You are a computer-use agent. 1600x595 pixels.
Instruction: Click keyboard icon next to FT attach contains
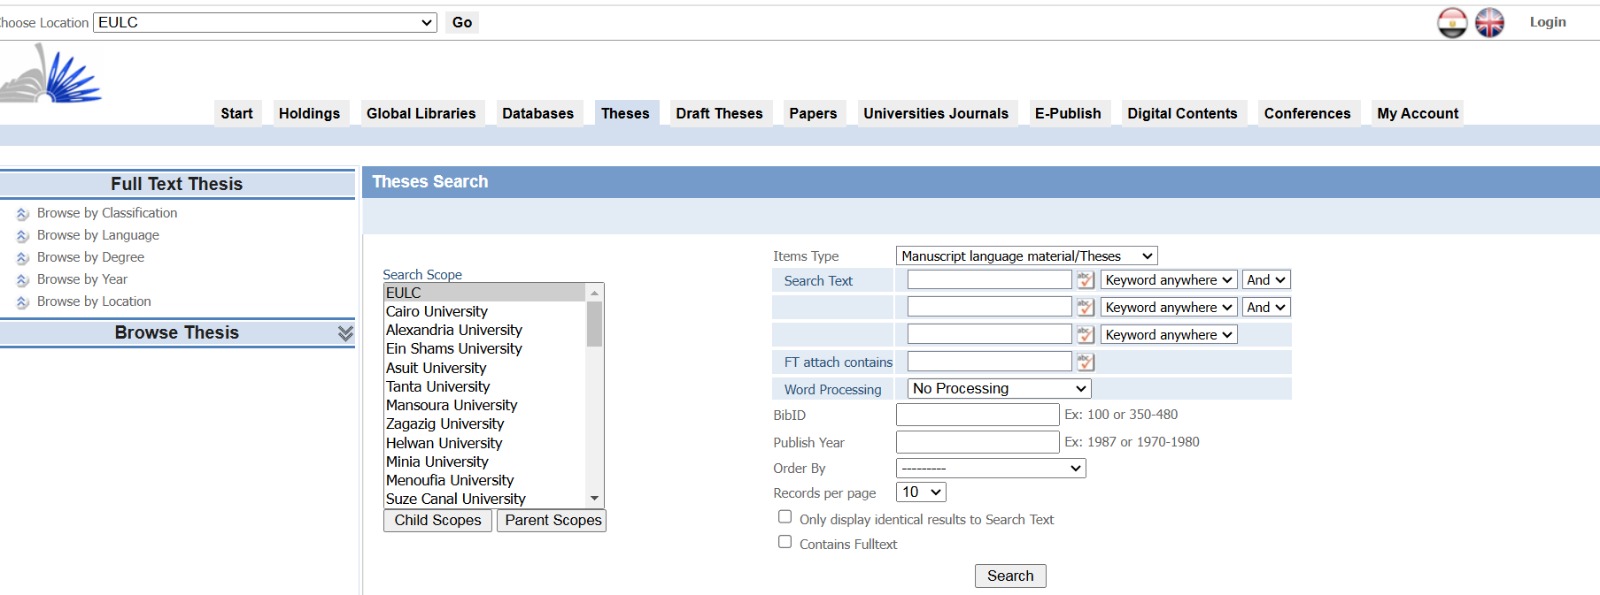[1085, 362]
